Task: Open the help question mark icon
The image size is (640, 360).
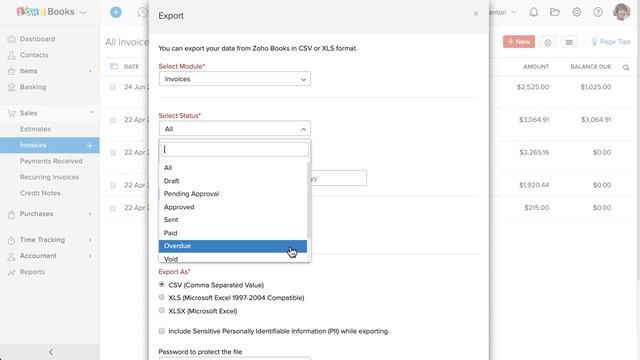Action: pyautogui.click(x=598, y=12)
